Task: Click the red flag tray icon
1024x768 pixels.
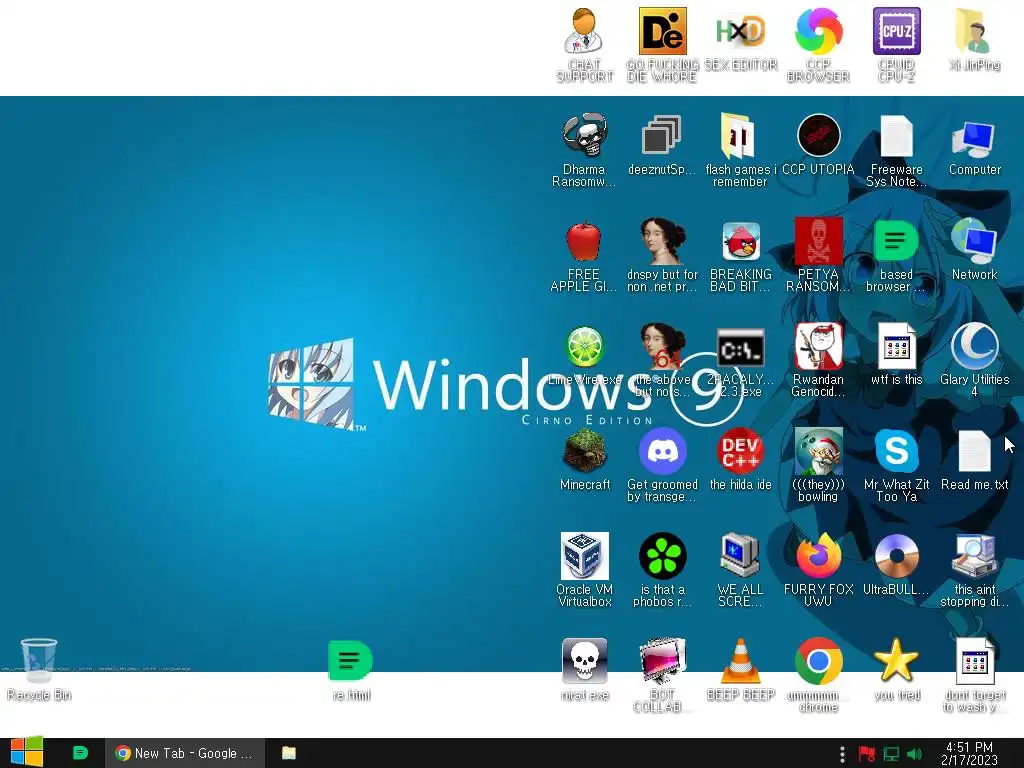Action: (x=867, y=754)
